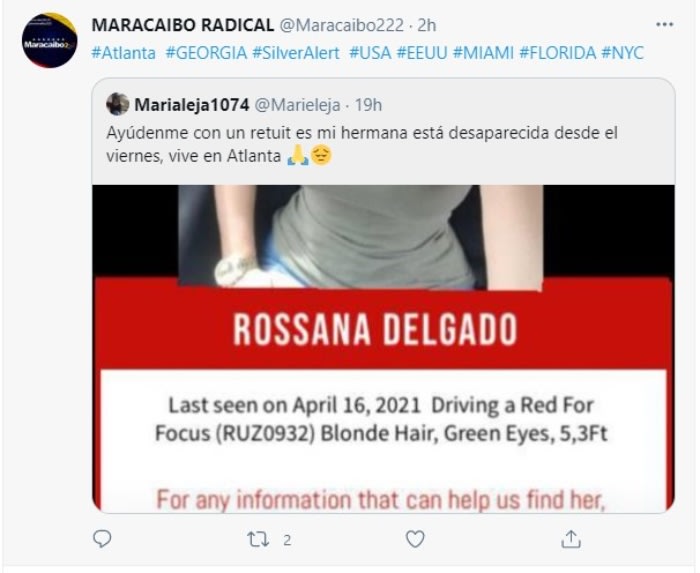The width and height of the screenshot is (700, 573).
Task: Retweet using the retweet arrows icon
Action: 258,540
